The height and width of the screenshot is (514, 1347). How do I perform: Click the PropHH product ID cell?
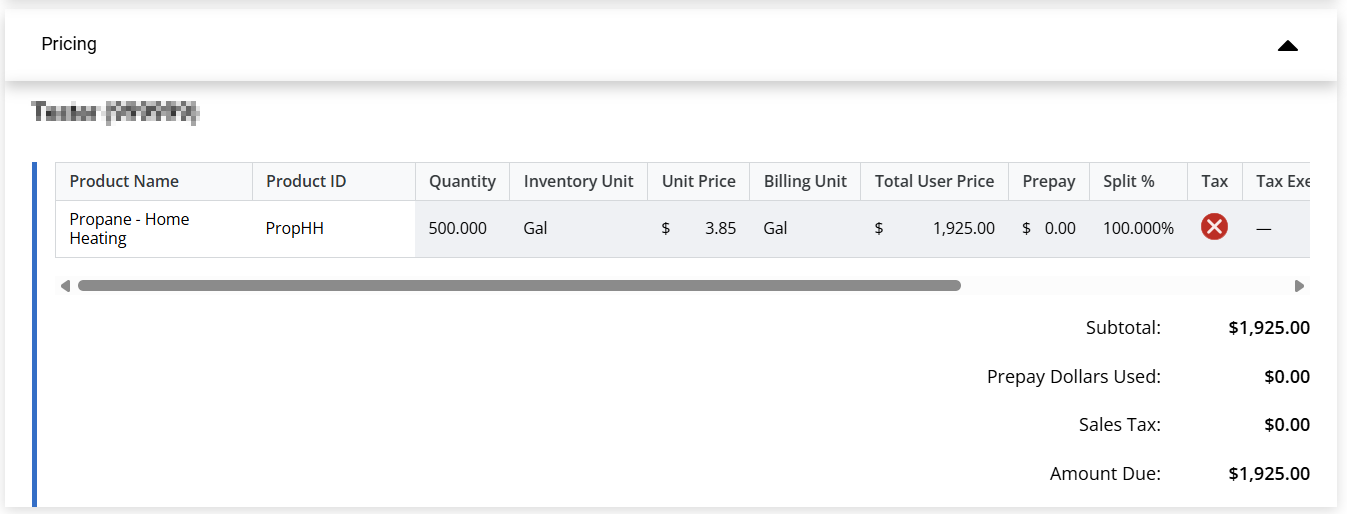click(x=295, y=229)
